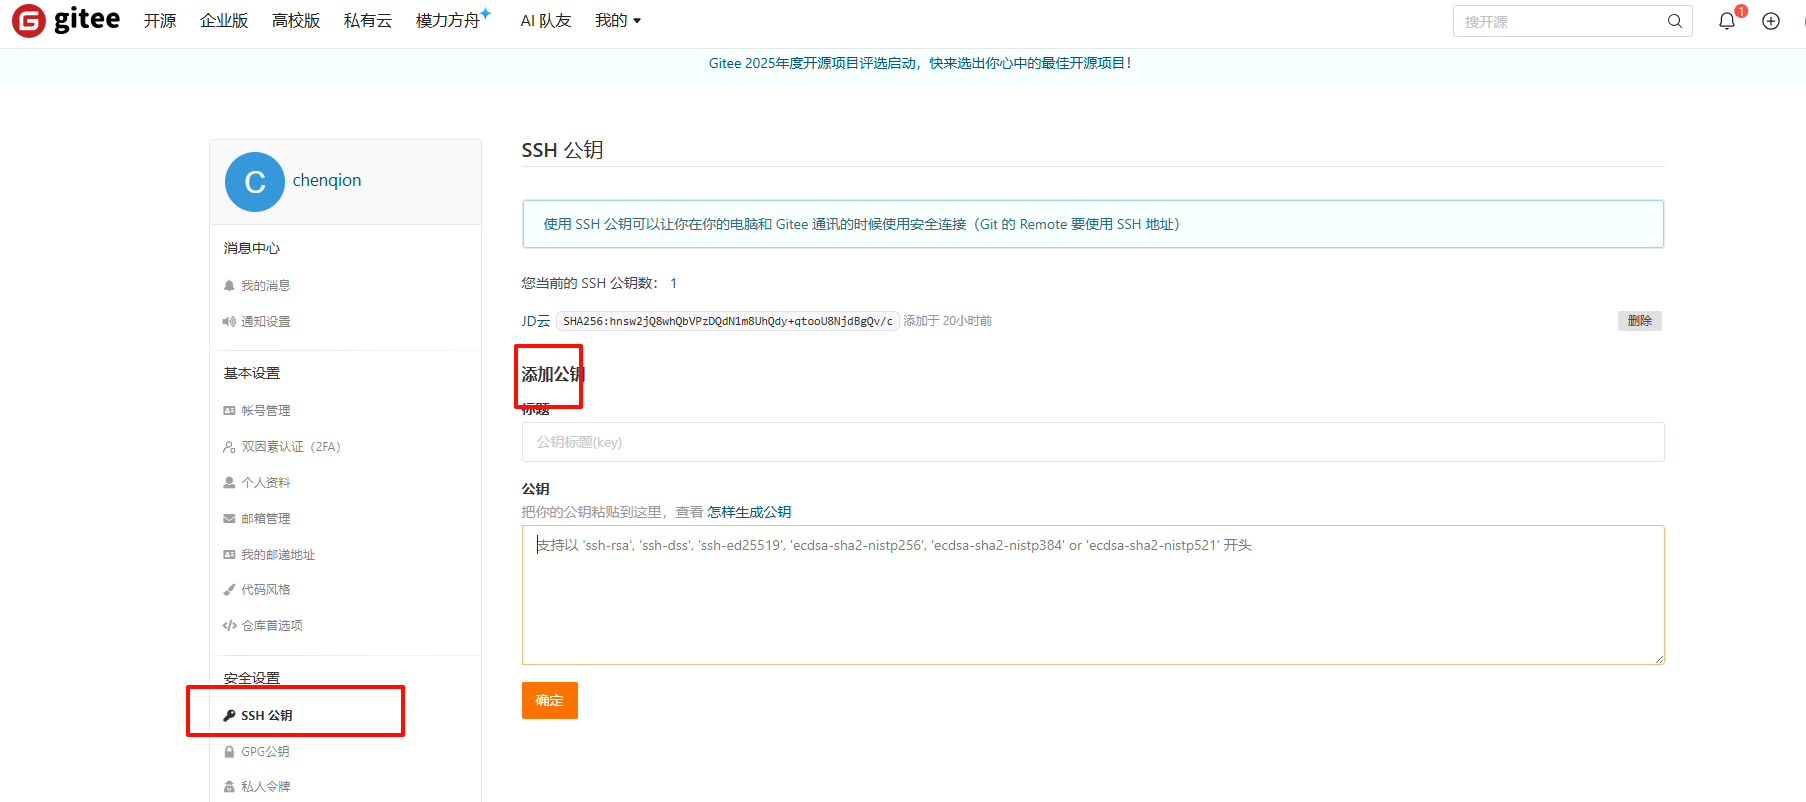1806x802 pixels.
Task: Open the notifications bell
Action: click(x=1727, y=21)
